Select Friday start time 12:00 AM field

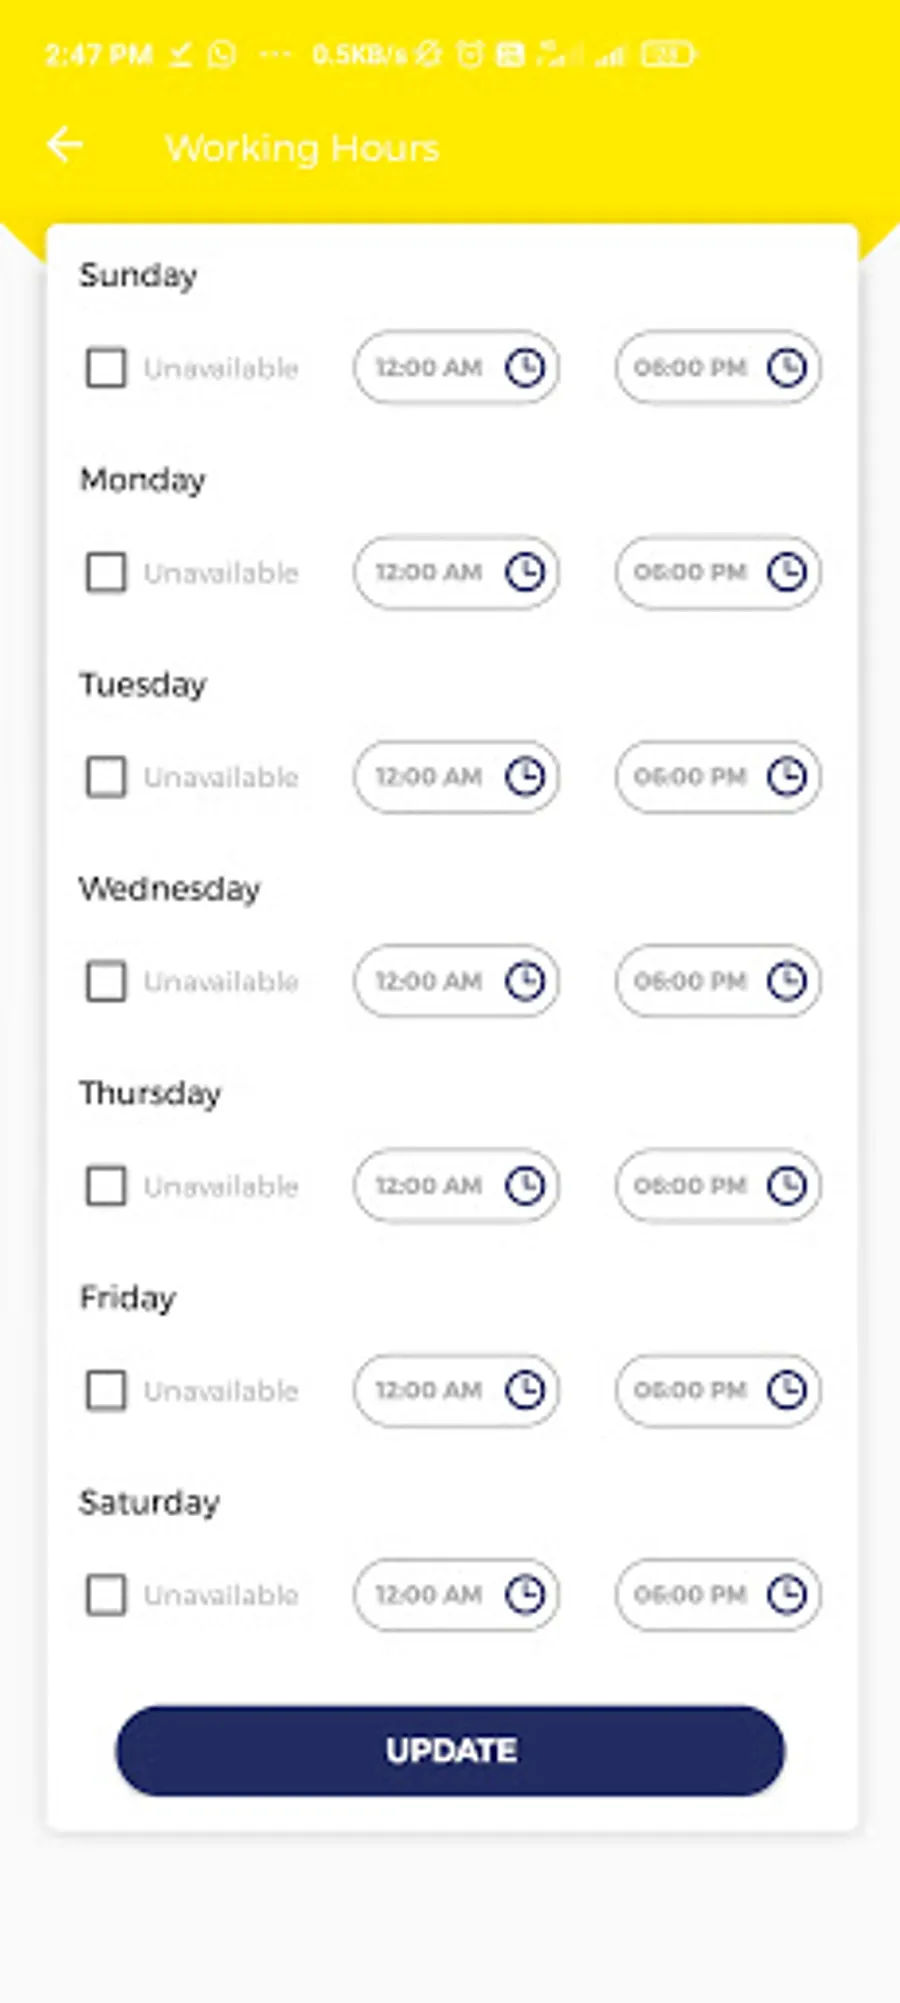(x=430, y=1390)
